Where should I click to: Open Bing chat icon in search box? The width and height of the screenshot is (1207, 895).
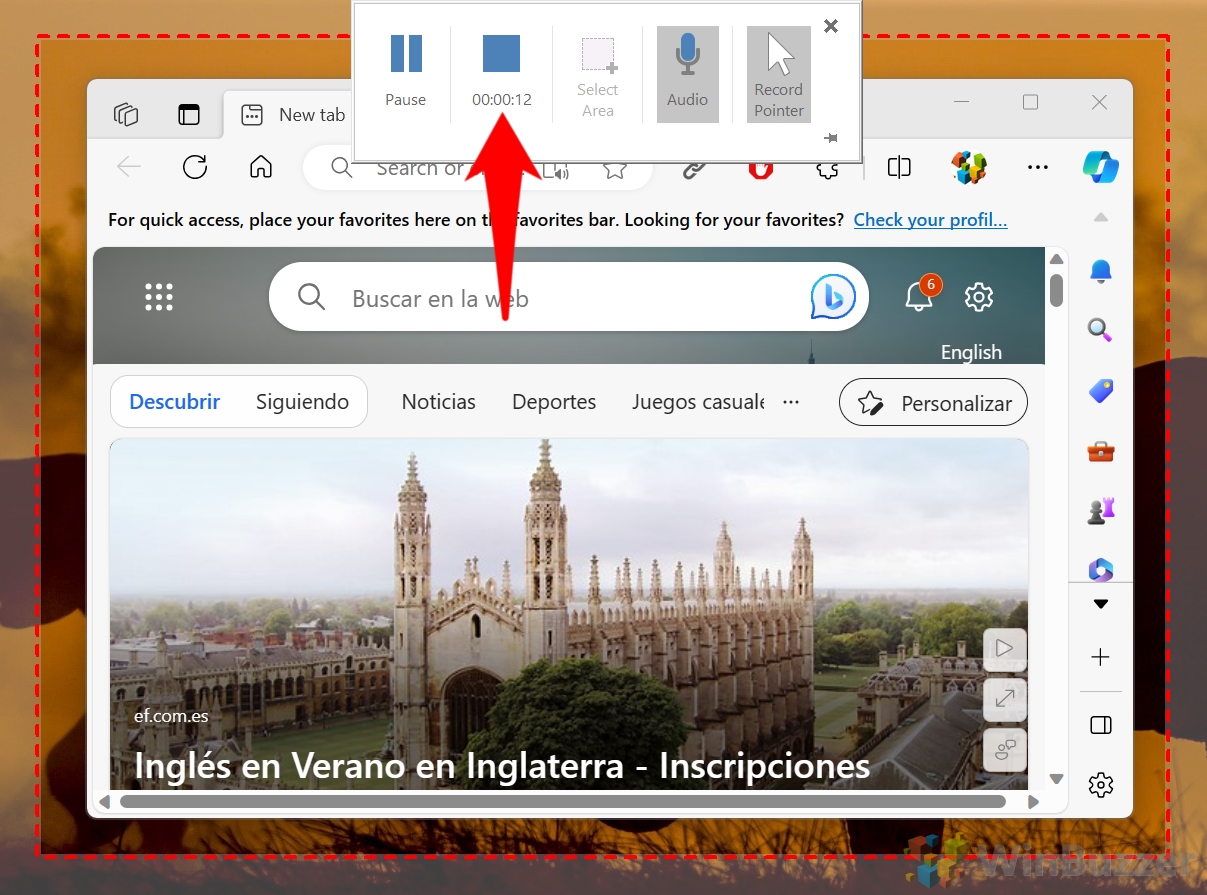(x=833, y=297)
